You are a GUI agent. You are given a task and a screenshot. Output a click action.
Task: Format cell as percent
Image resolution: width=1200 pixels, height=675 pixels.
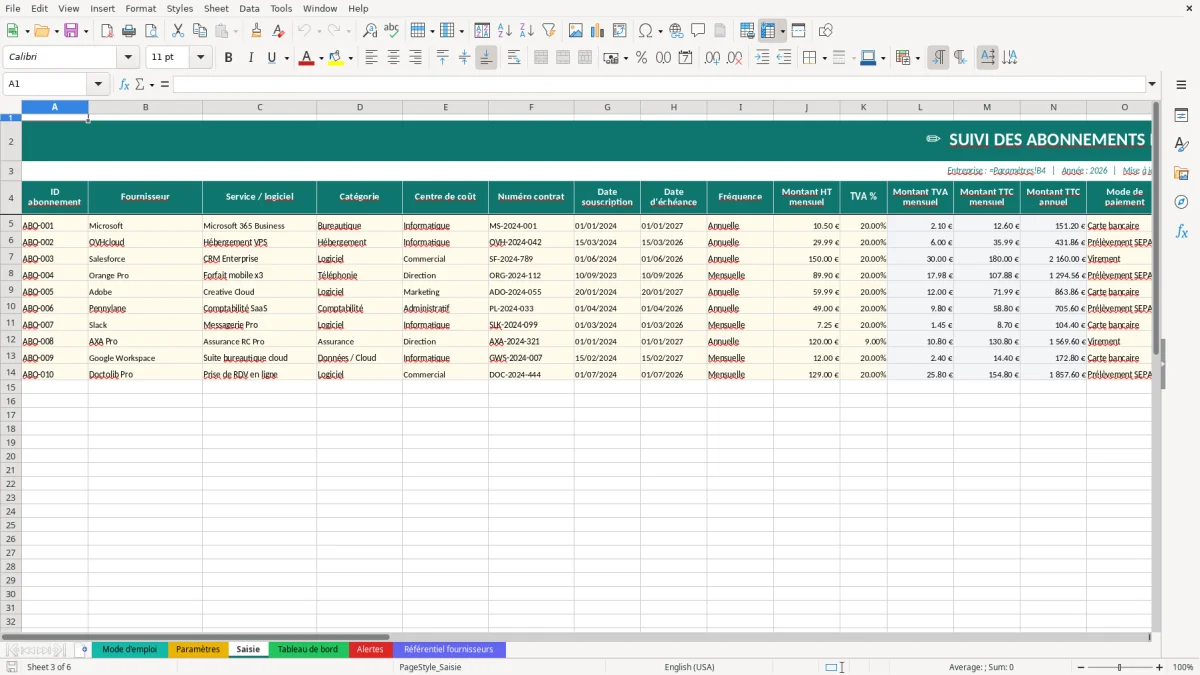point(642,58)
